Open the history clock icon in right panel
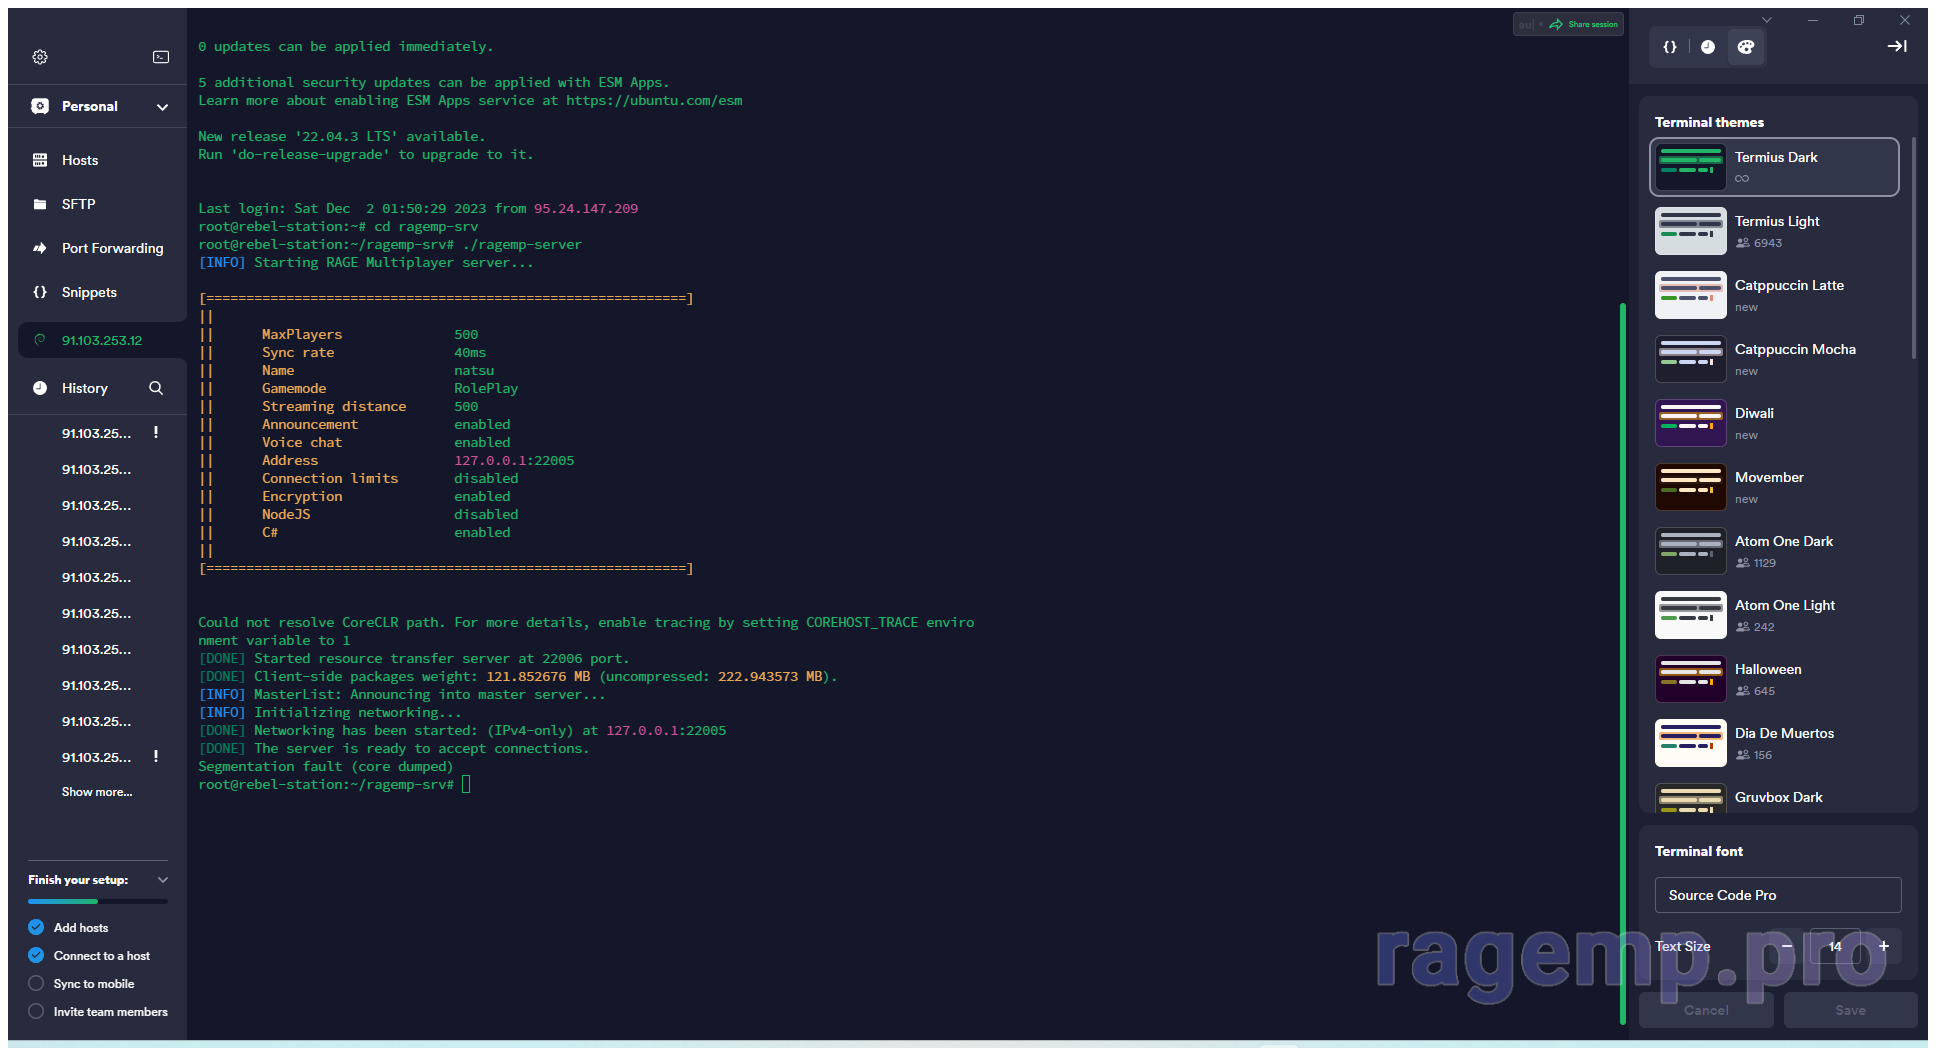Screen dimensions: 1936x1048 1708,47
